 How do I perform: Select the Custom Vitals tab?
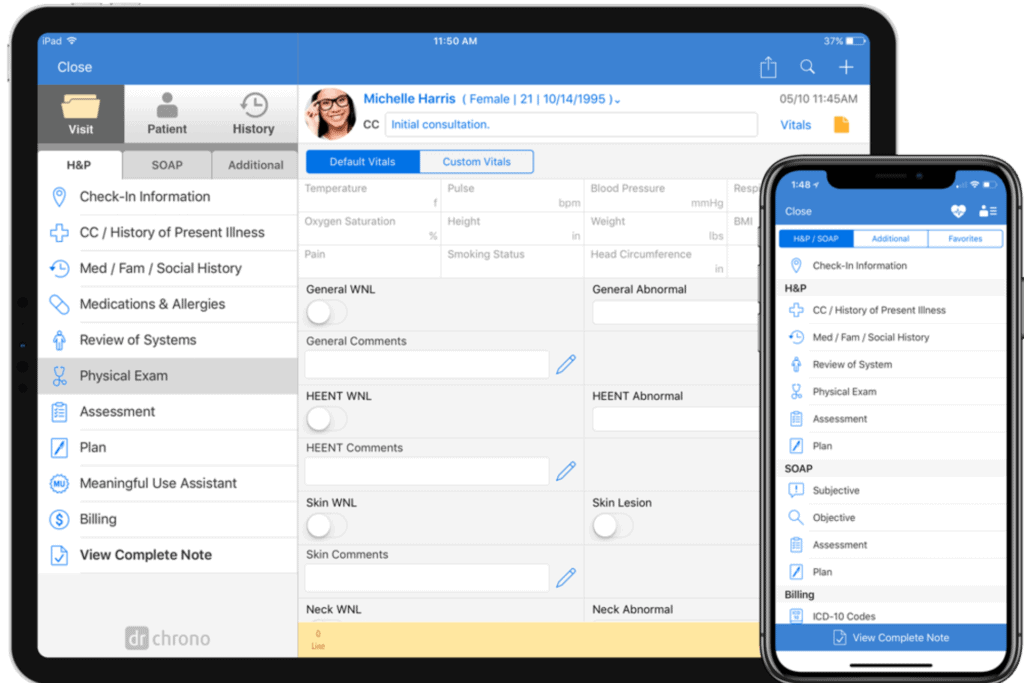point(476,162)
